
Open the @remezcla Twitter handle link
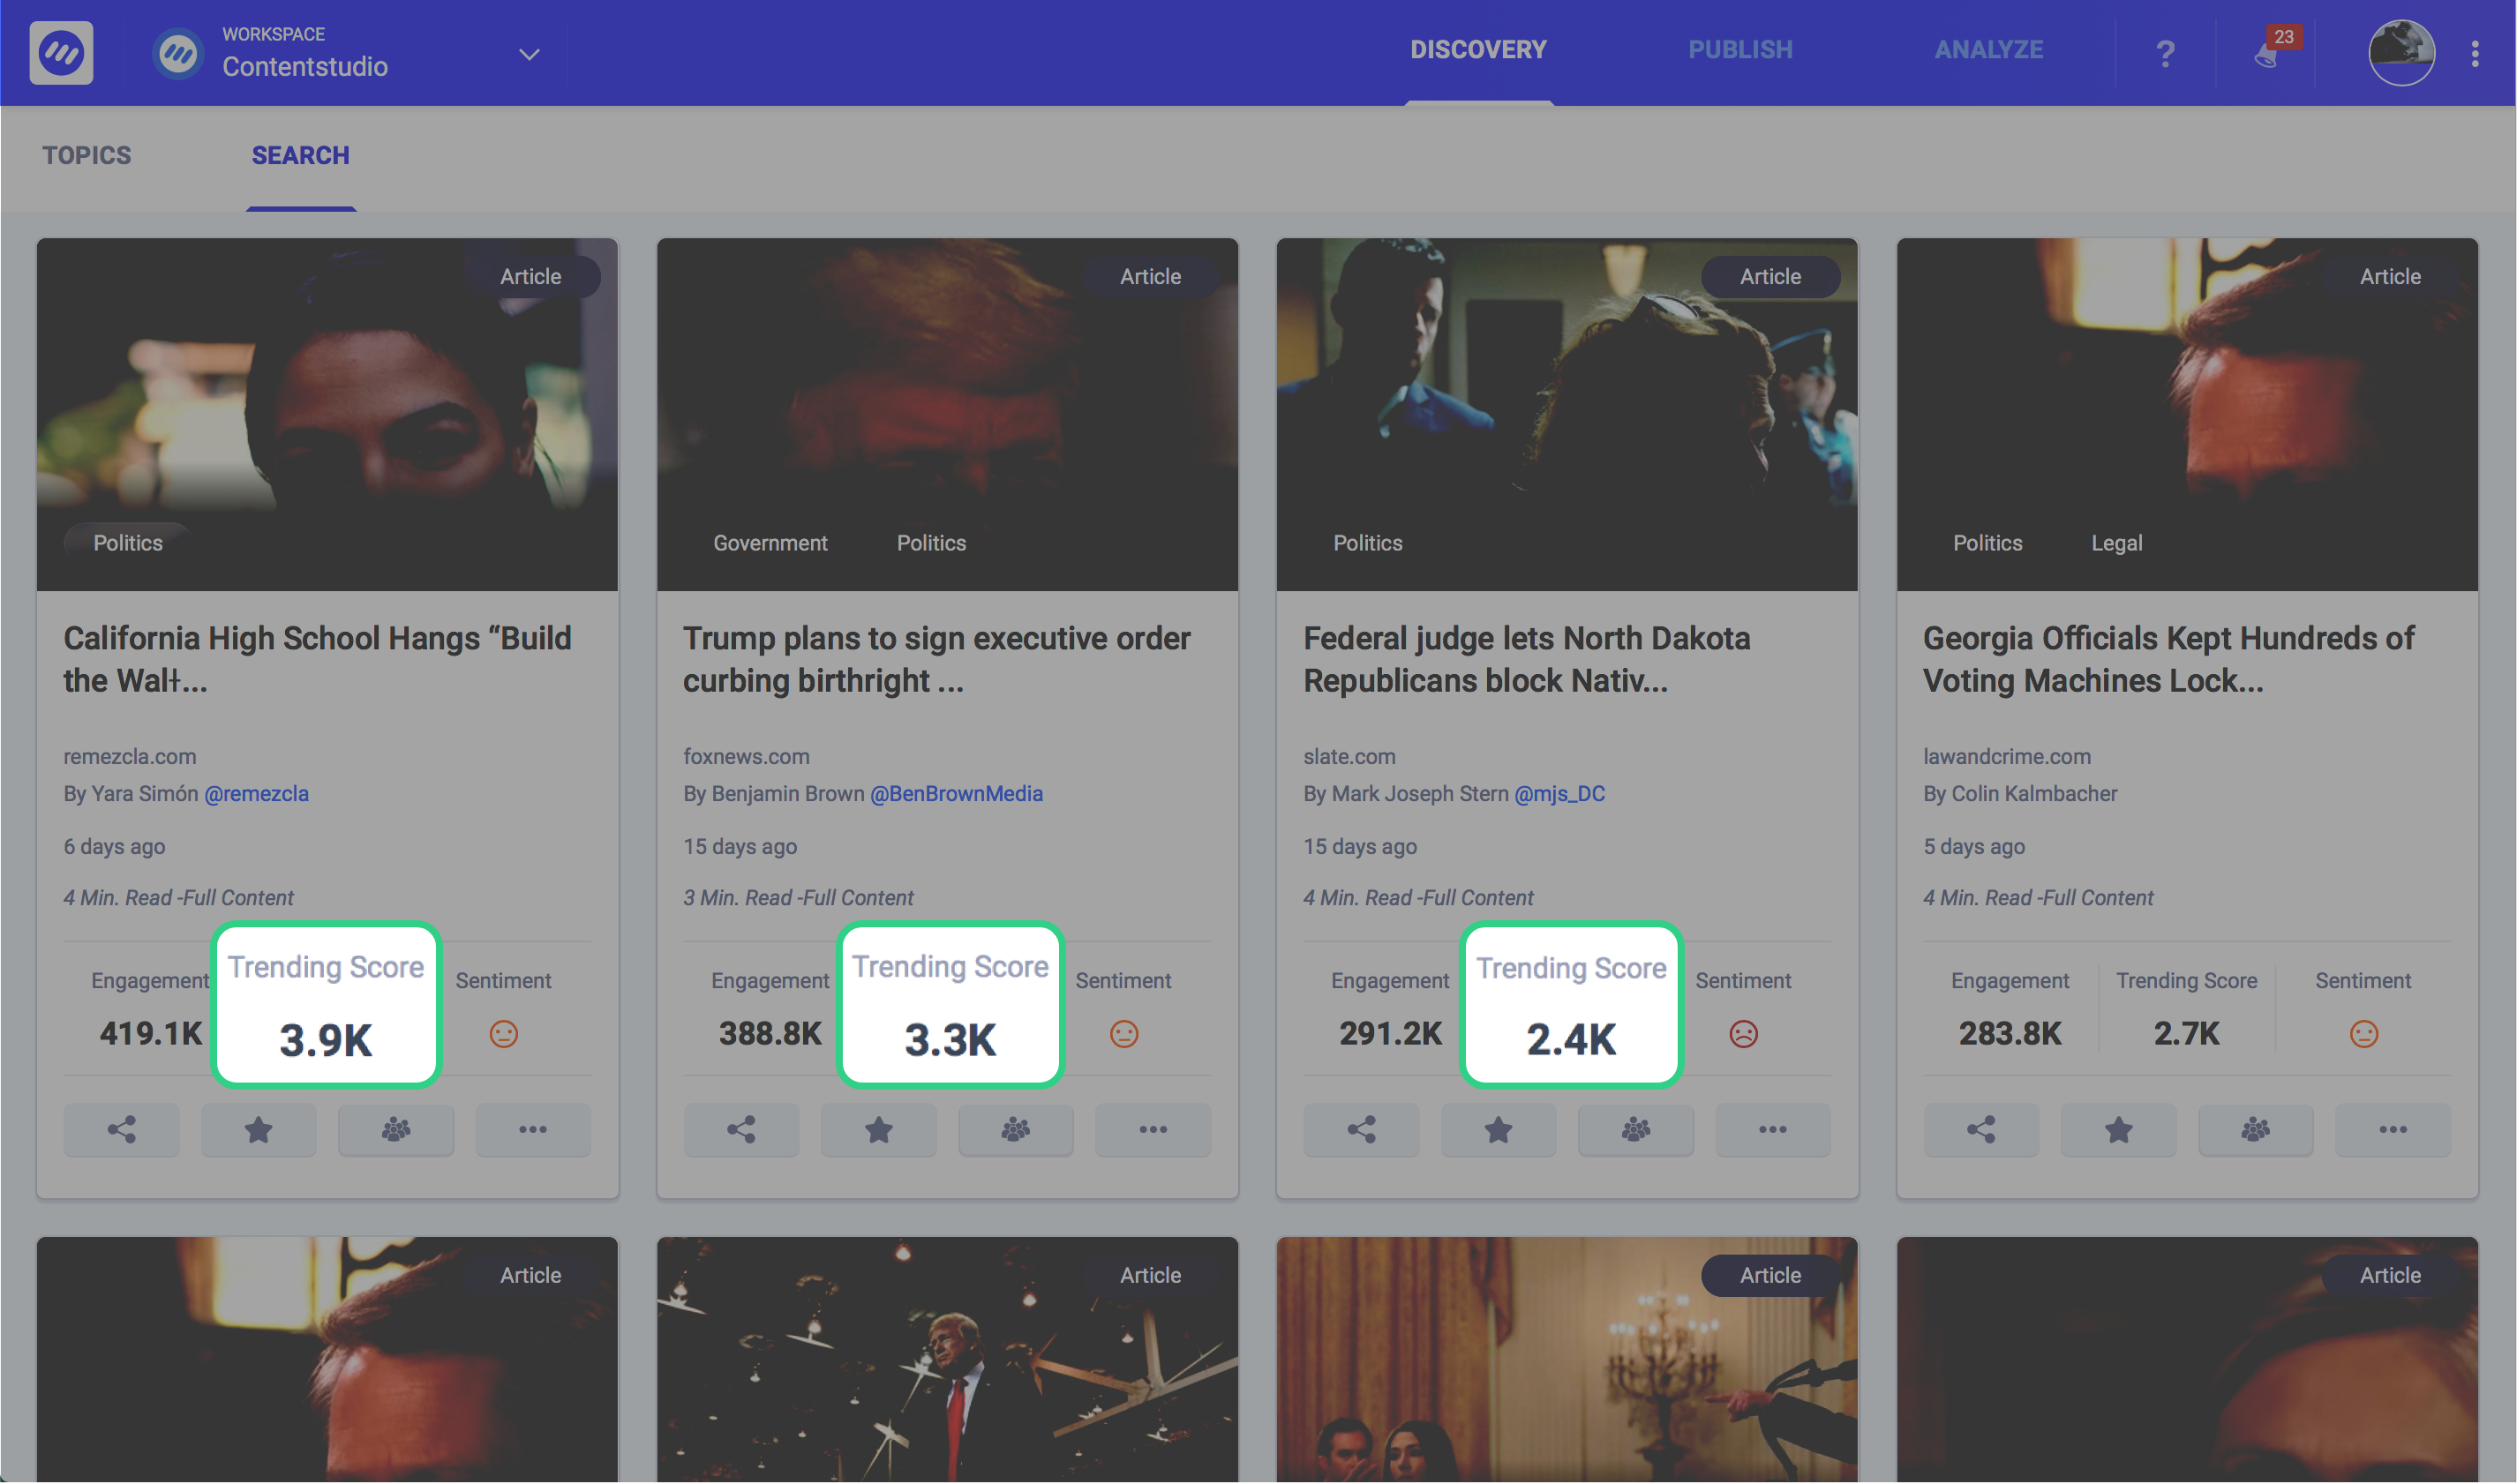(256, 794)
